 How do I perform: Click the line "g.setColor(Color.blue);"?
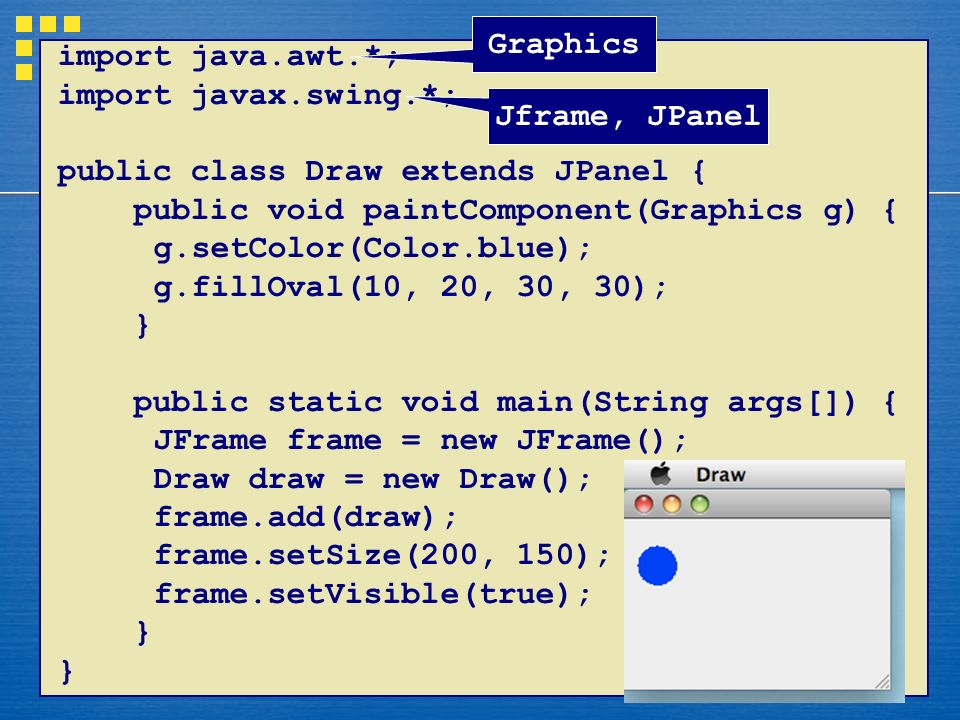(372, 250)
